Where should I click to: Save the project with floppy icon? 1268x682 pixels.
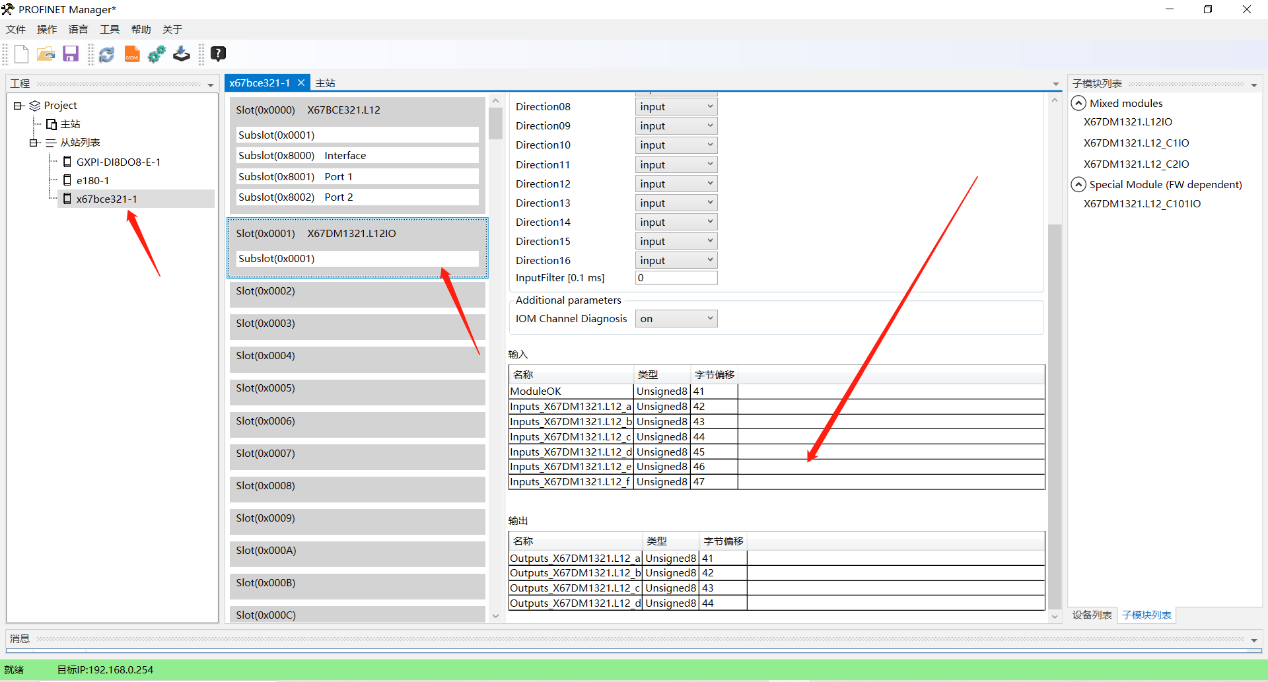click(x=71, y=54)
